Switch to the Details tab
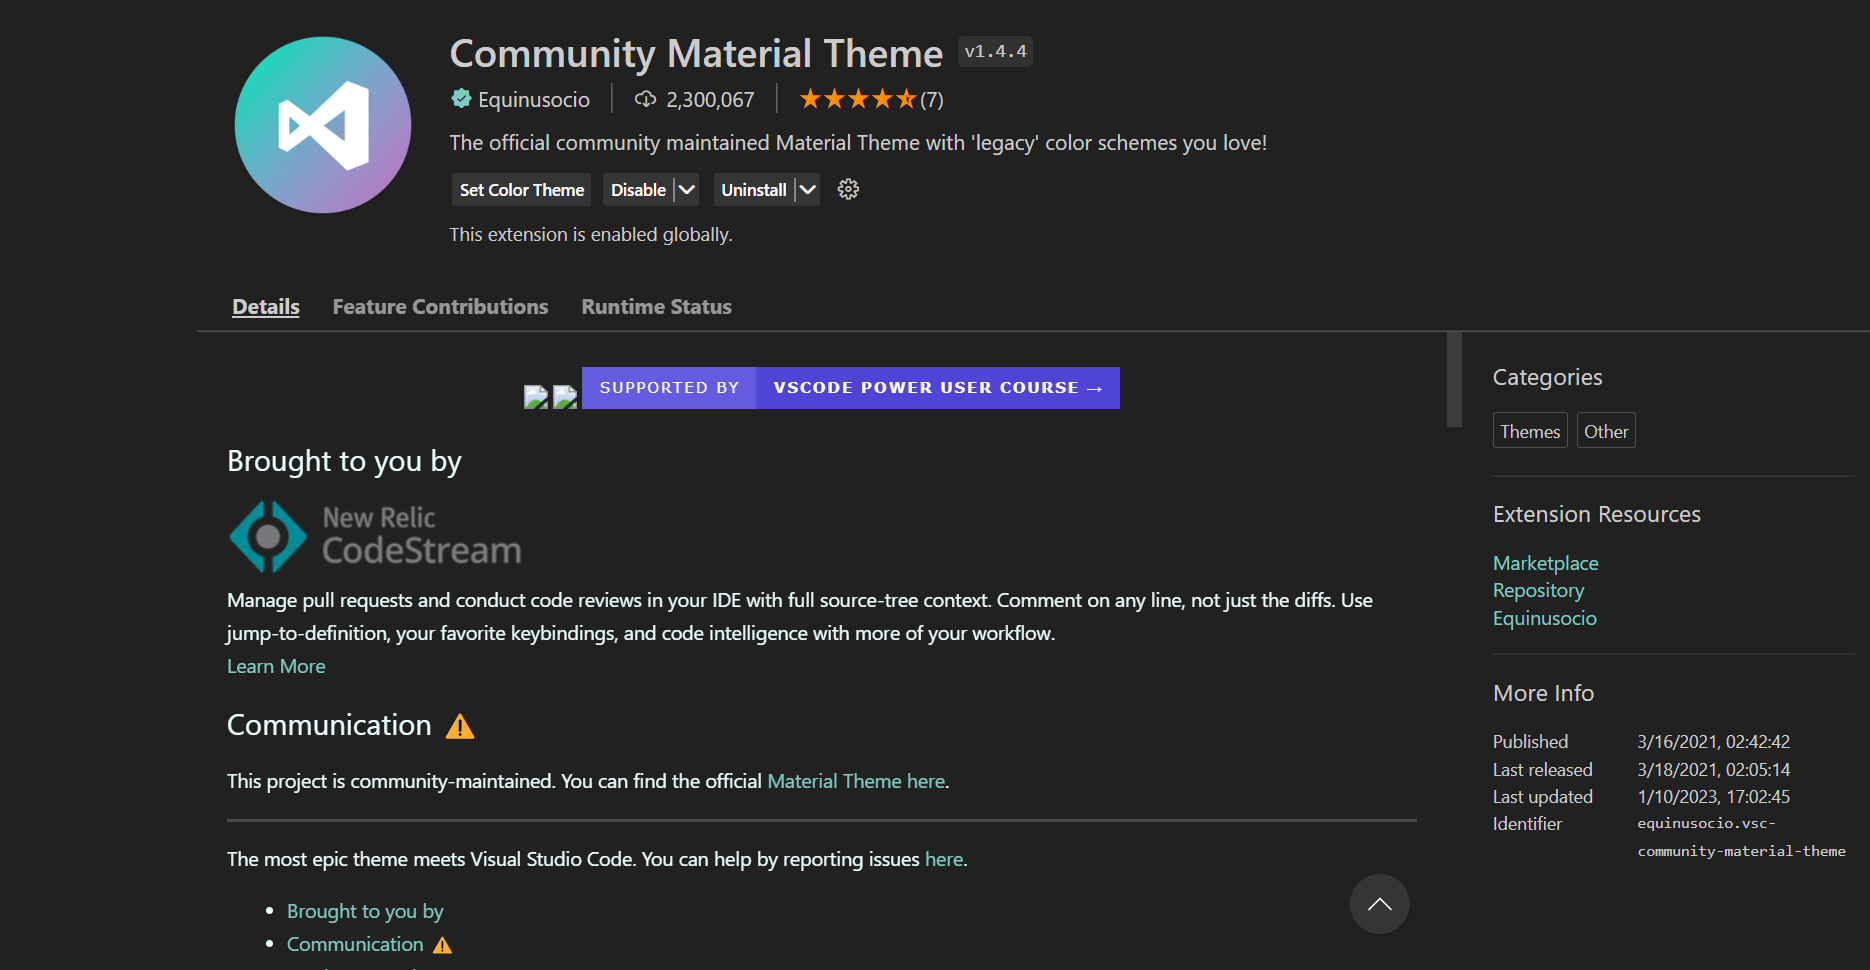Image resolution: width=1870 pixels, height=970 pixels. pos(266,306)
